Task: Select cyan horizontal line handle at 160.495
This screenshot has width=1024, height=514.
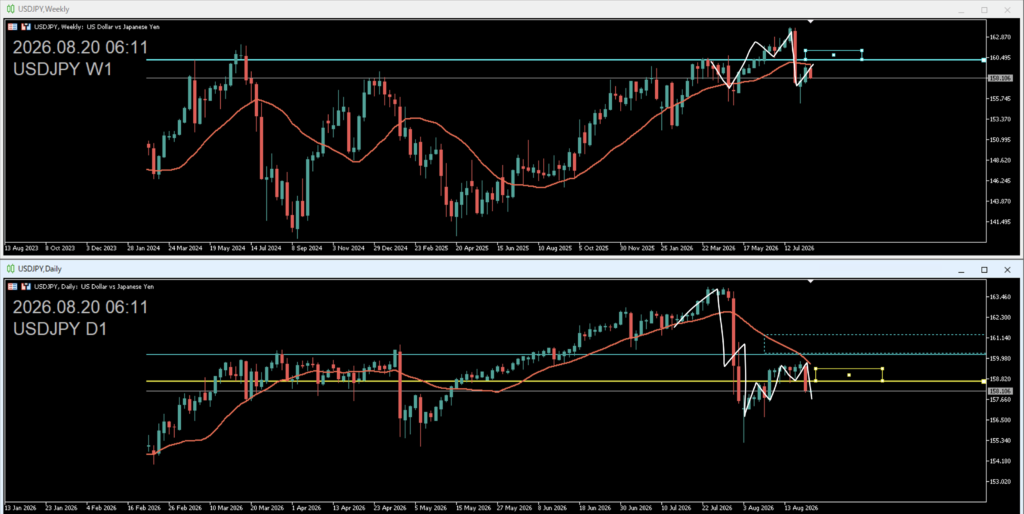Action: pyautogui.click(x=984, y=60)
